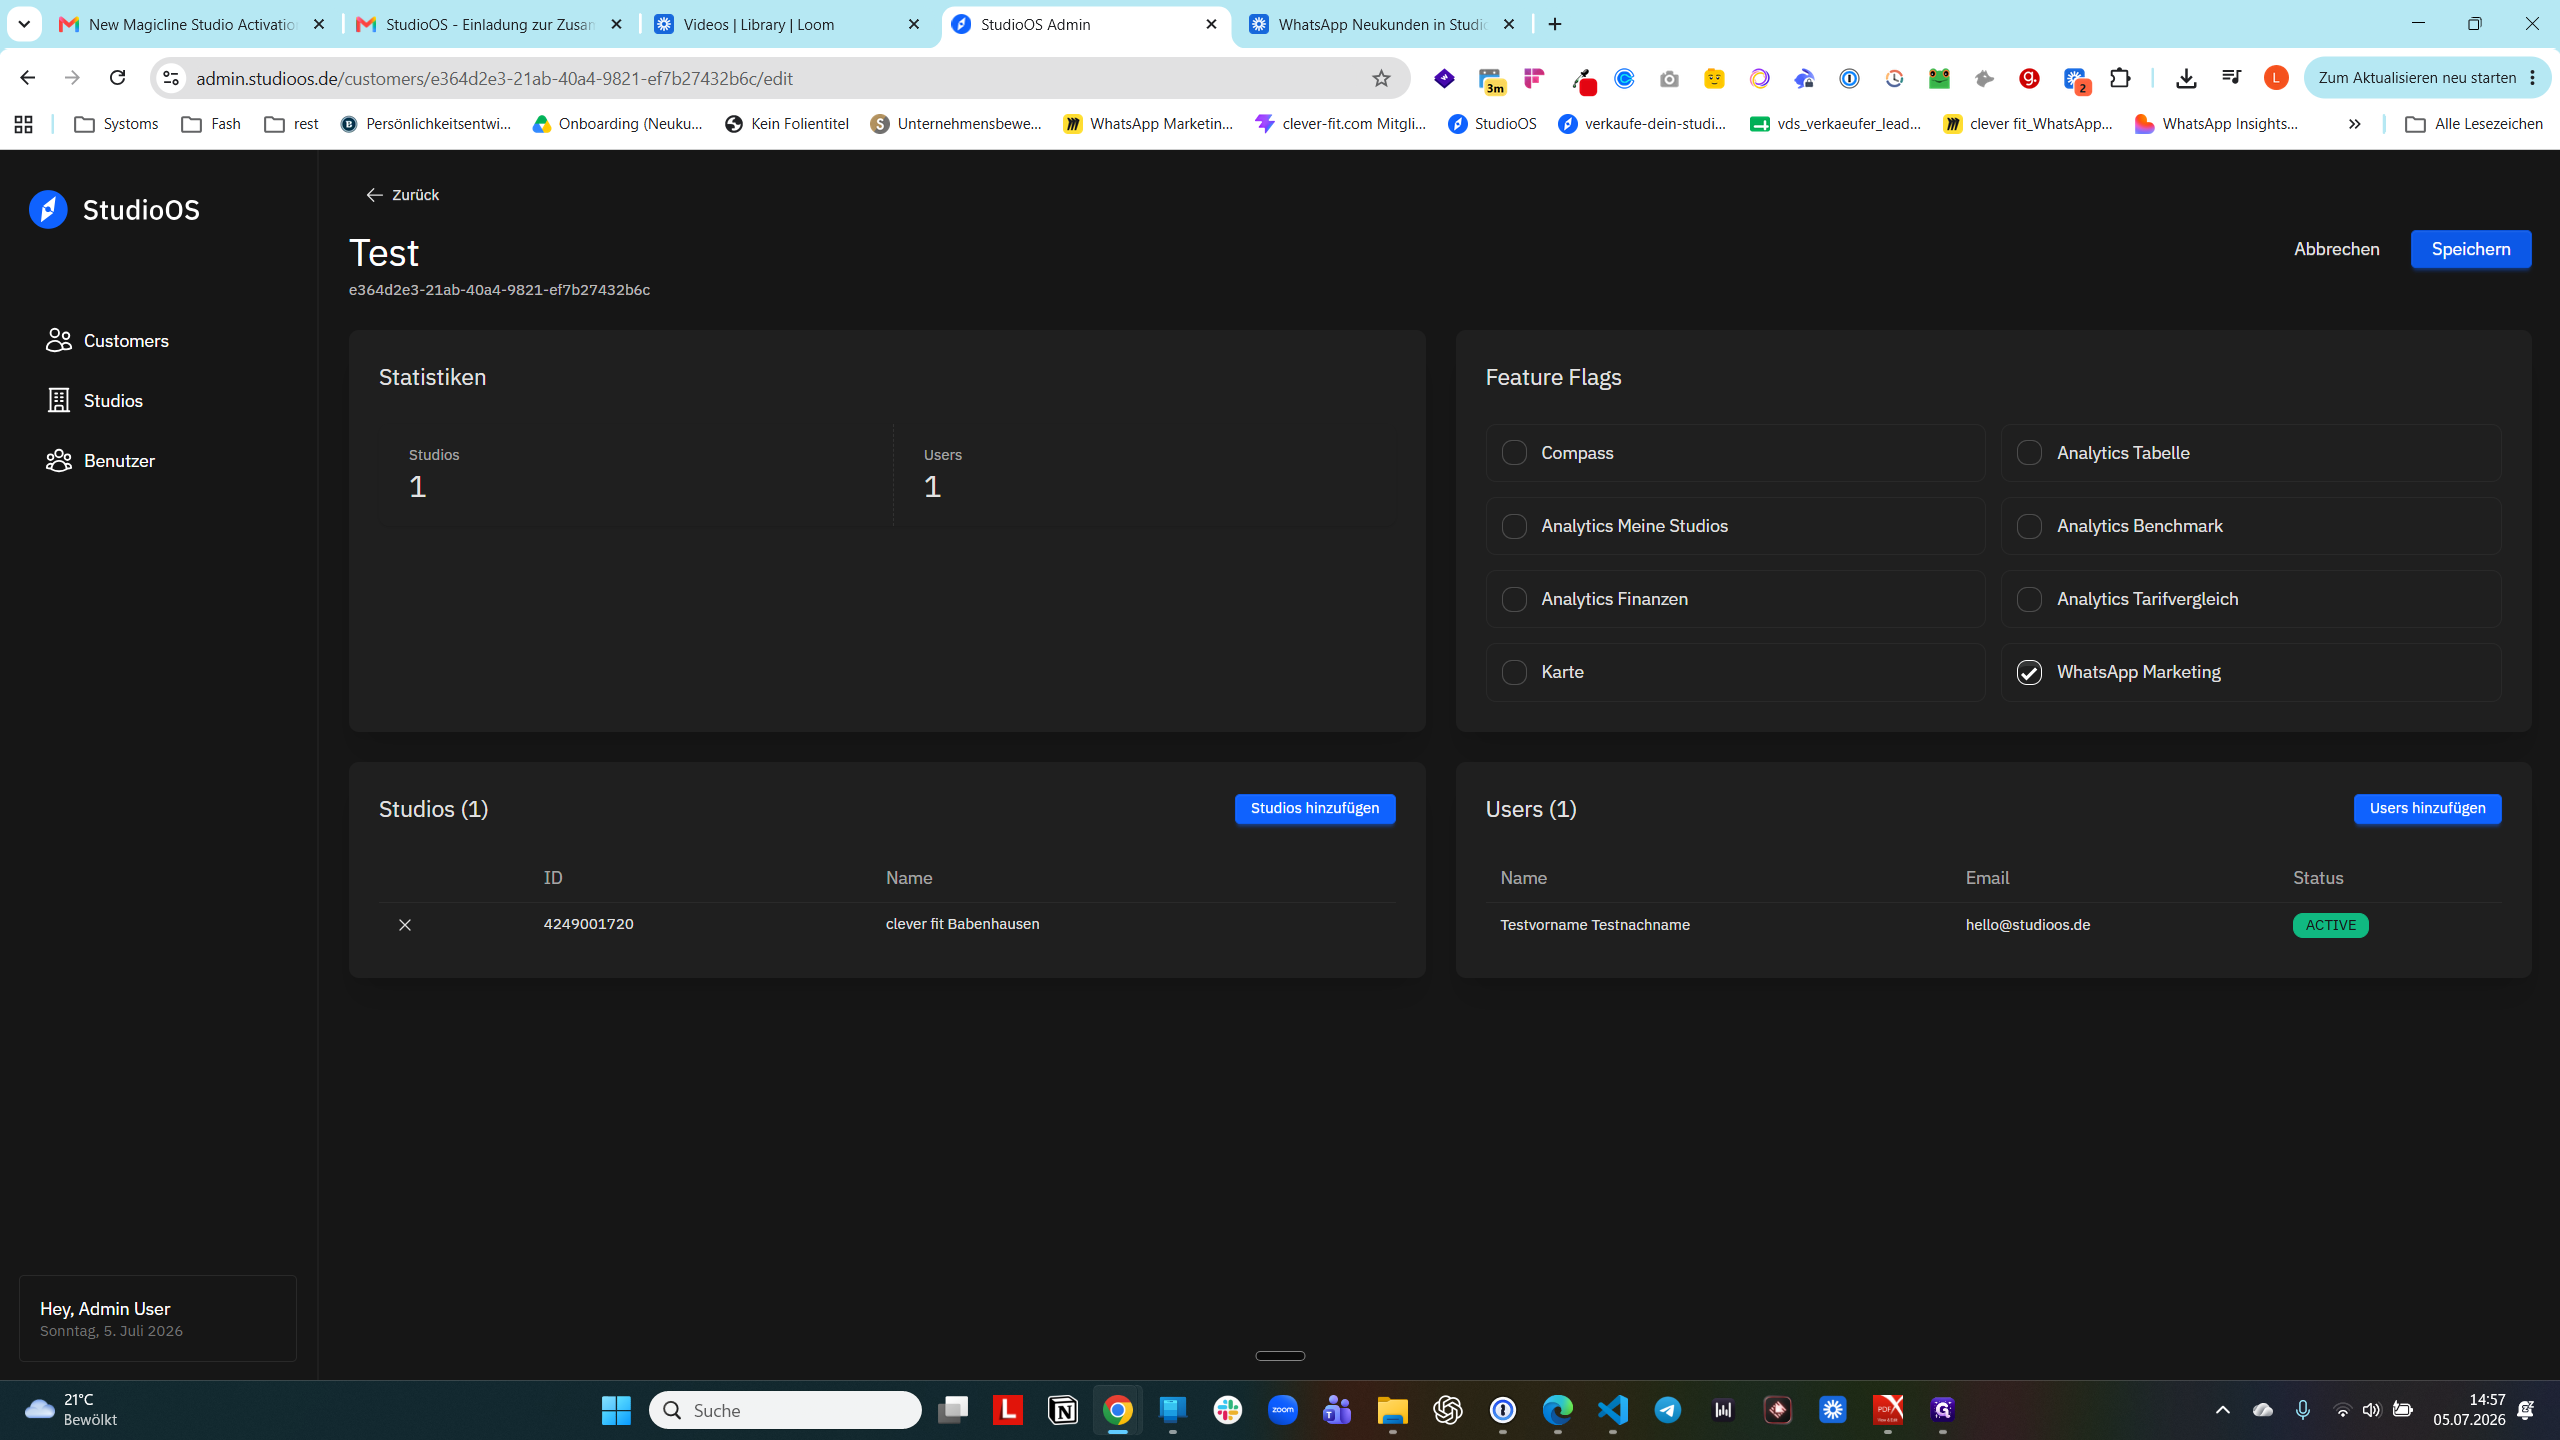2560x1440 pixels.
Task: Open the Chrome apps grid shortcut
Action: (23, 124)
